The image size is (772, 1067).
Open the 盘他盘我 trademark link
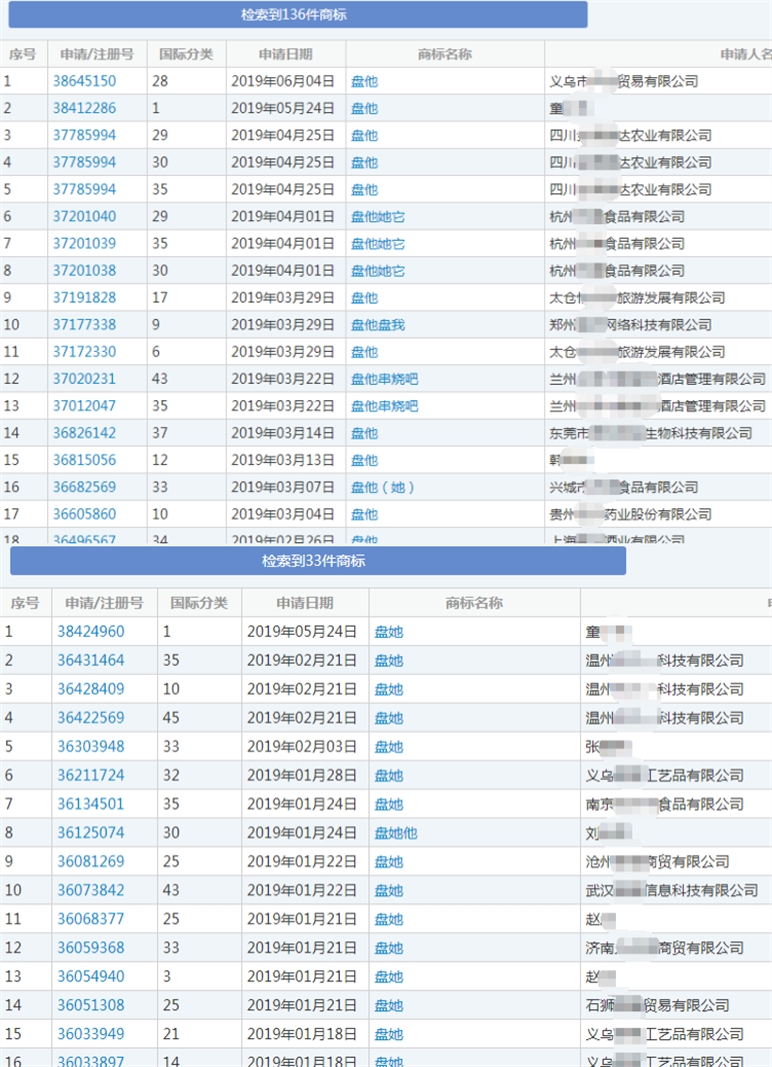378,325
